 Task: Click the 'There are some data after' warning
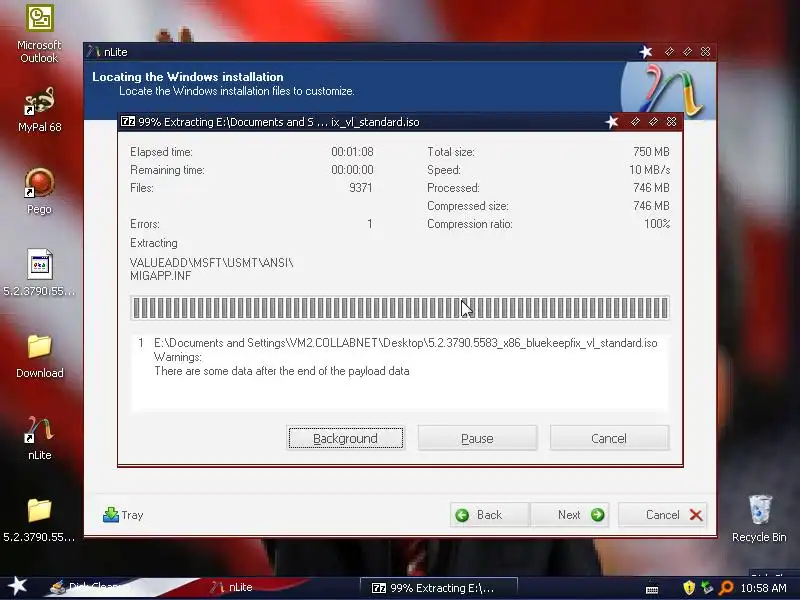pos(282,371)
